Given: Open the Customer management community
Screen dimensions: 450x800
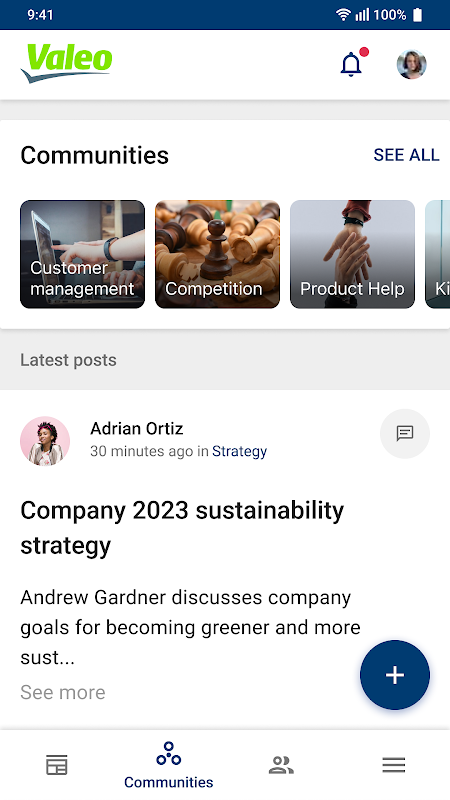Looking at the screenshot, I should [83, 254].
